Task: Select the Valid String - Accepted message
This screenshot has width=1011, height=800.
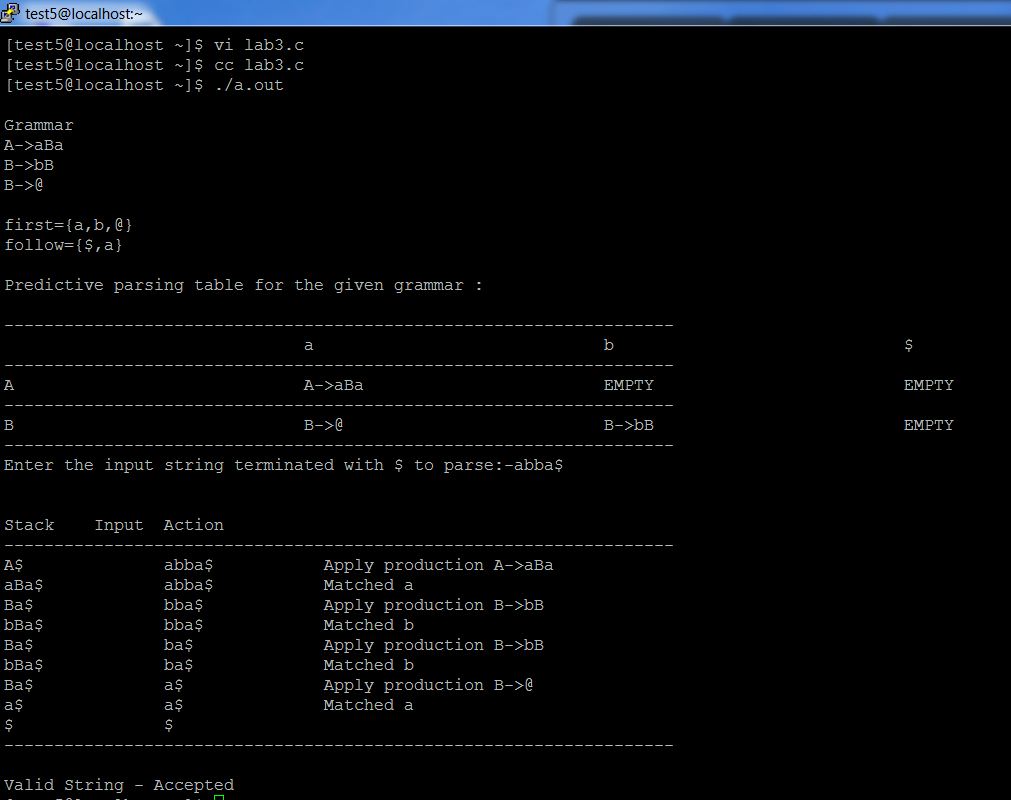Action: coord(119,785)
